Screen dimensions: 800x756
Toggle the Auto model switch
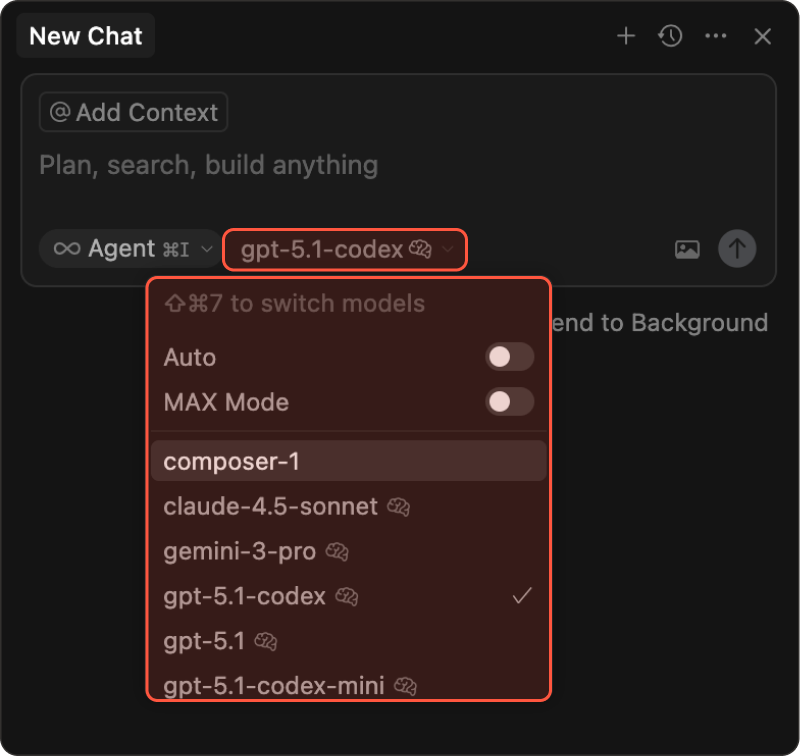tap(509, 357)
